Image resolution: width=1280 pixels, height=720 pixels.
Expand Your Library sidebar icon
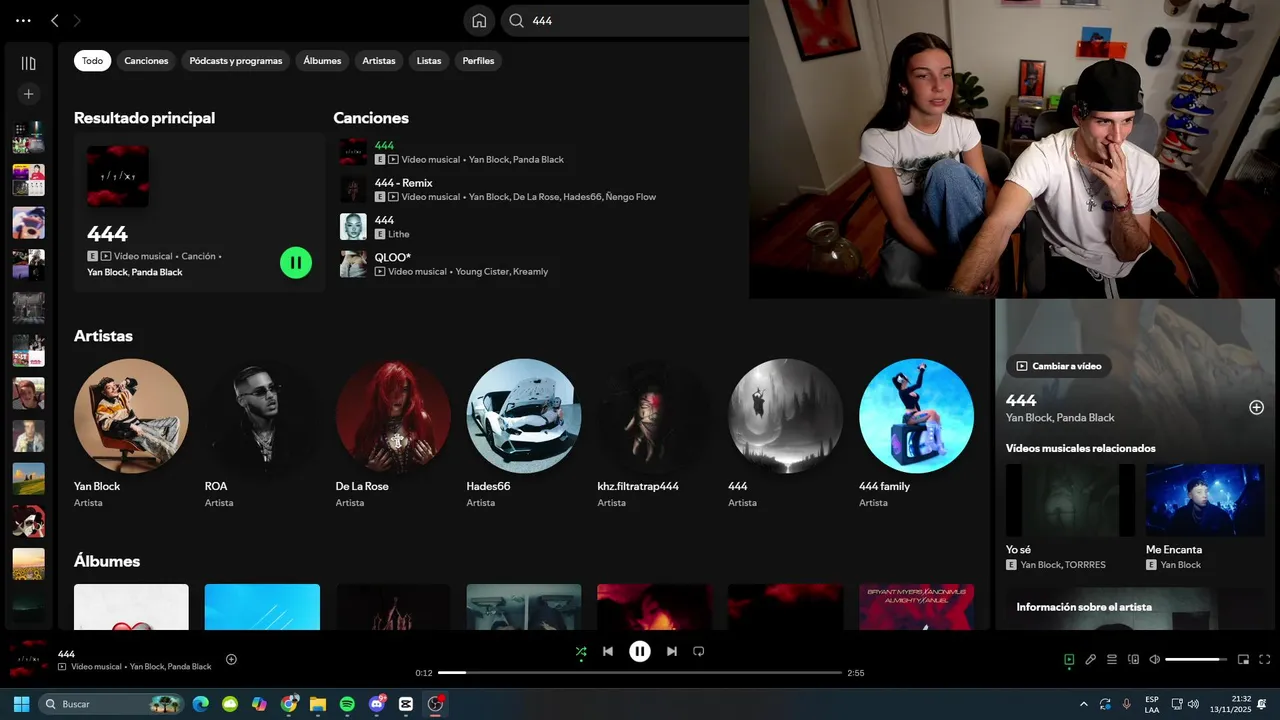28,63
